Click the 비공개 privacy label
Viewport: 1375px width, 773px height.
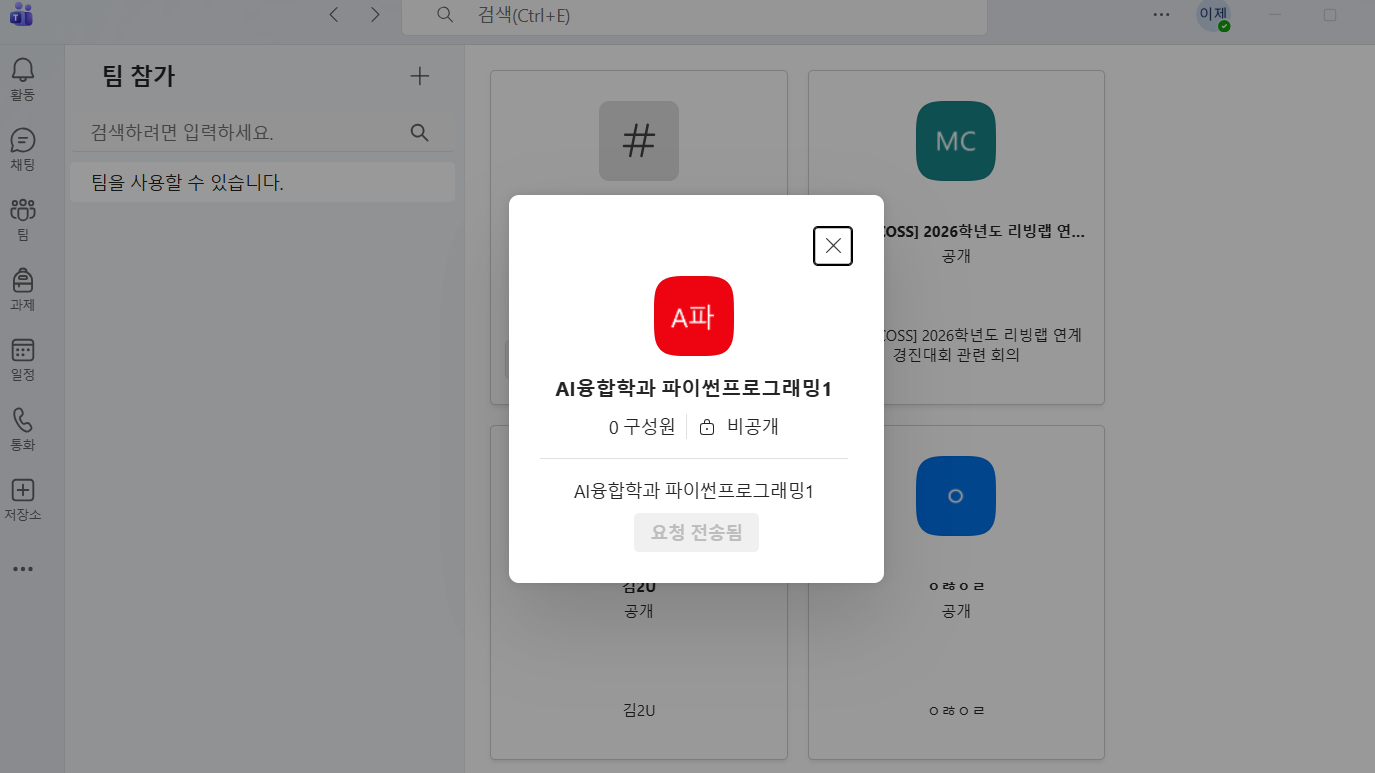pyautogui.click(x=753, y=427)
